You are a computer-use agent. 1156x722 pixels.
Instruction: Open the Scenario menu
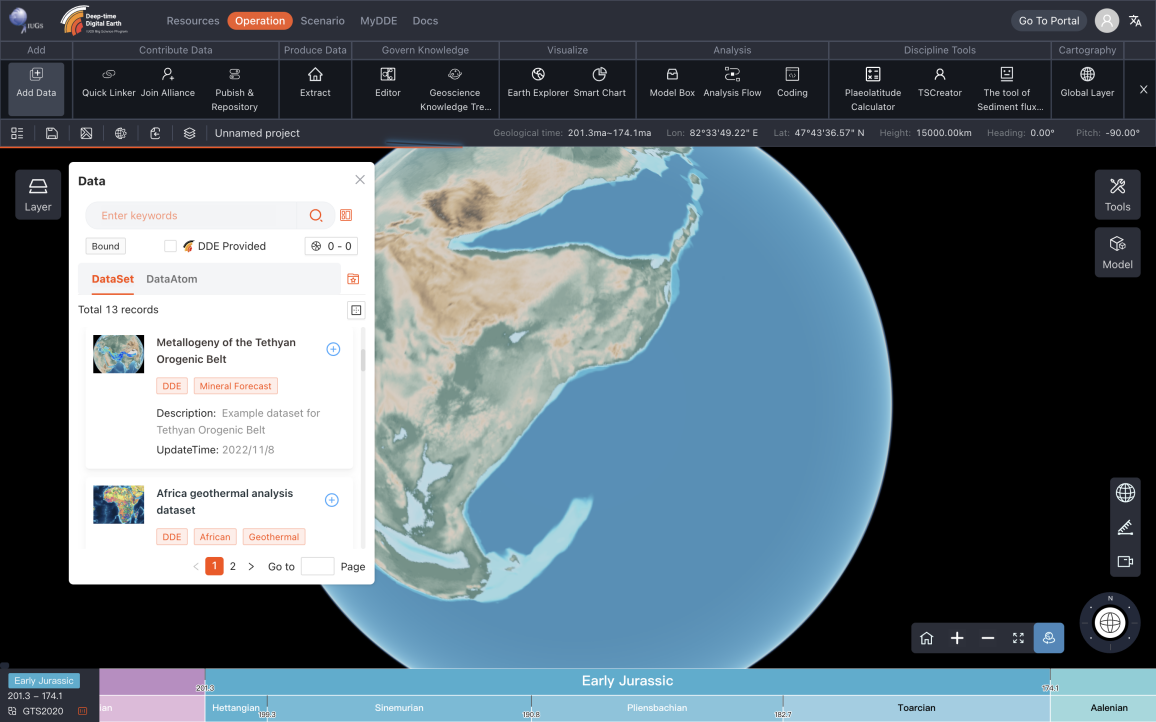click(x=322, y=21)
